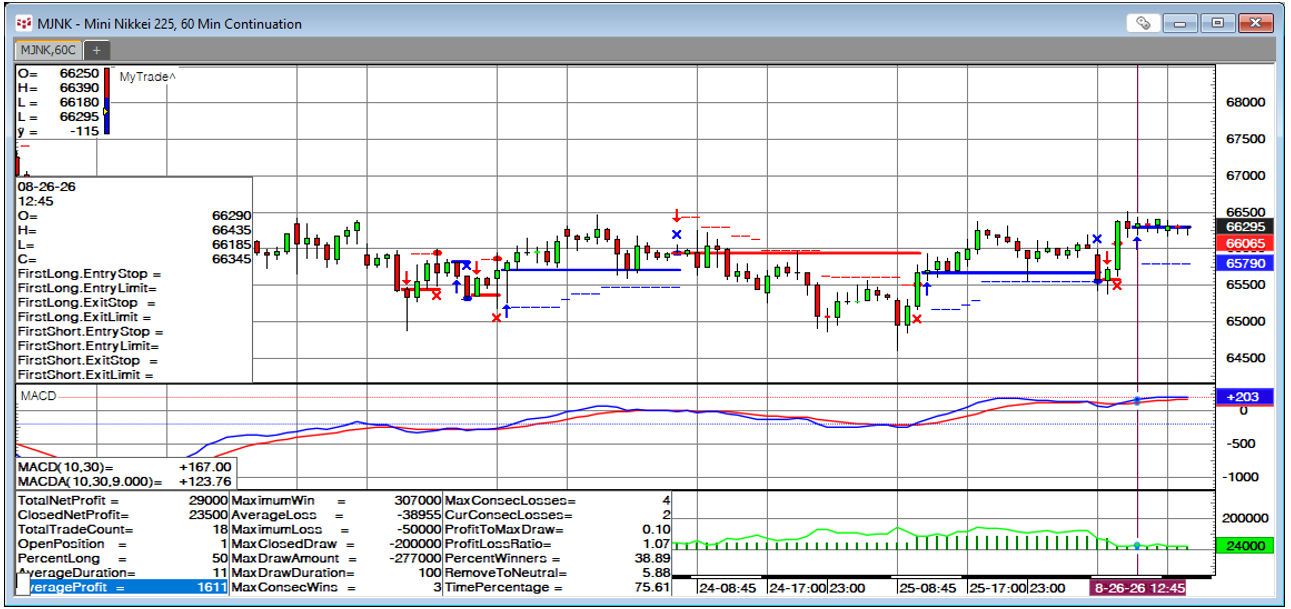Screen dimensions: 1291x609
Task: Click the 8-26-26 12:45 cursor time marker
Action: pos(1138,588)
